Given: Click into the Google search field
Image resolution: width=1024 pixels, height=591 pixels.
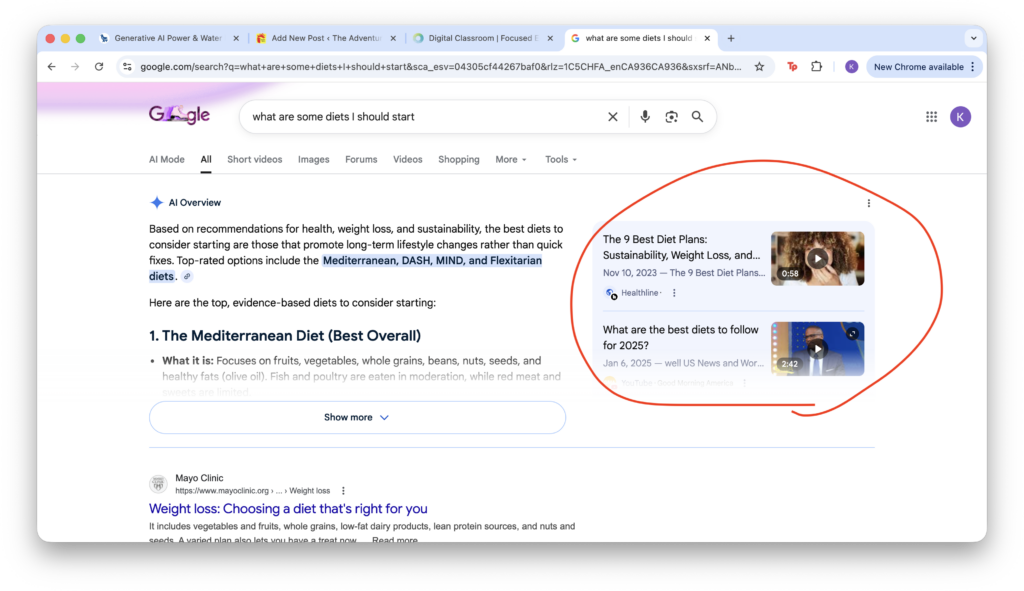Looking at the screenshot, I should [420, 117].
